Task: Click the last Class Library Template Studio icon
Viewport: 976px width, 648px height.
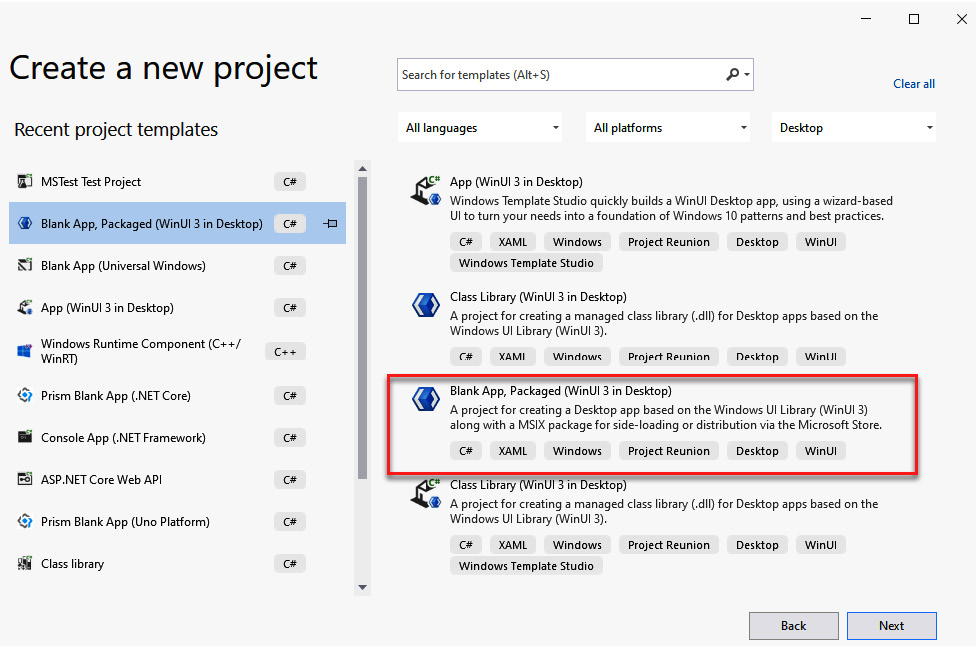Action: pyautogui.click(x=426, y=494)
